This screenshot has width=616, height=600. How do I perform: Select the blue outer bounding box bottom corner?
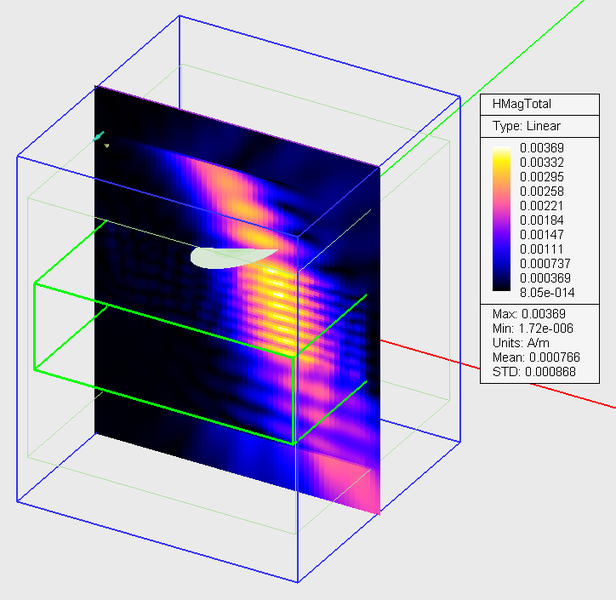click(x=298, y=582)
